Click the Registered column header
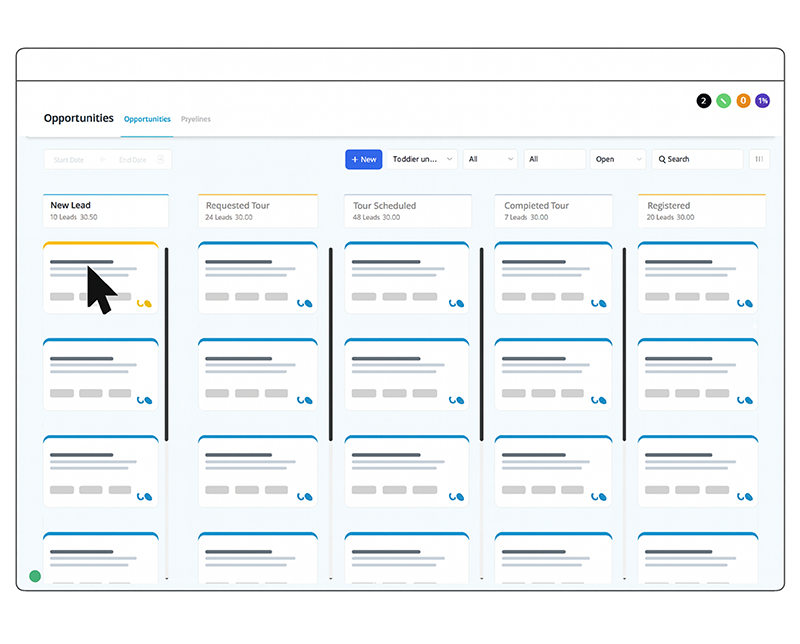 pos(702,210)
